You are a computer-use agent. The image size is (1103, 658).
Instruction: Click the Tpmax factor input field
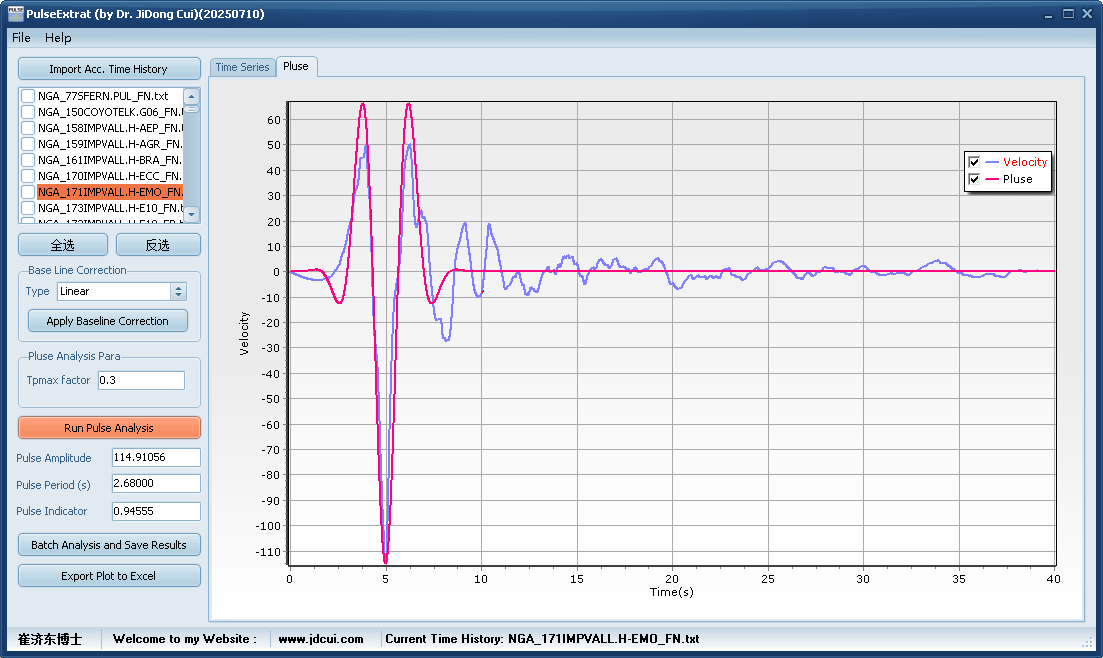(141, 380)
